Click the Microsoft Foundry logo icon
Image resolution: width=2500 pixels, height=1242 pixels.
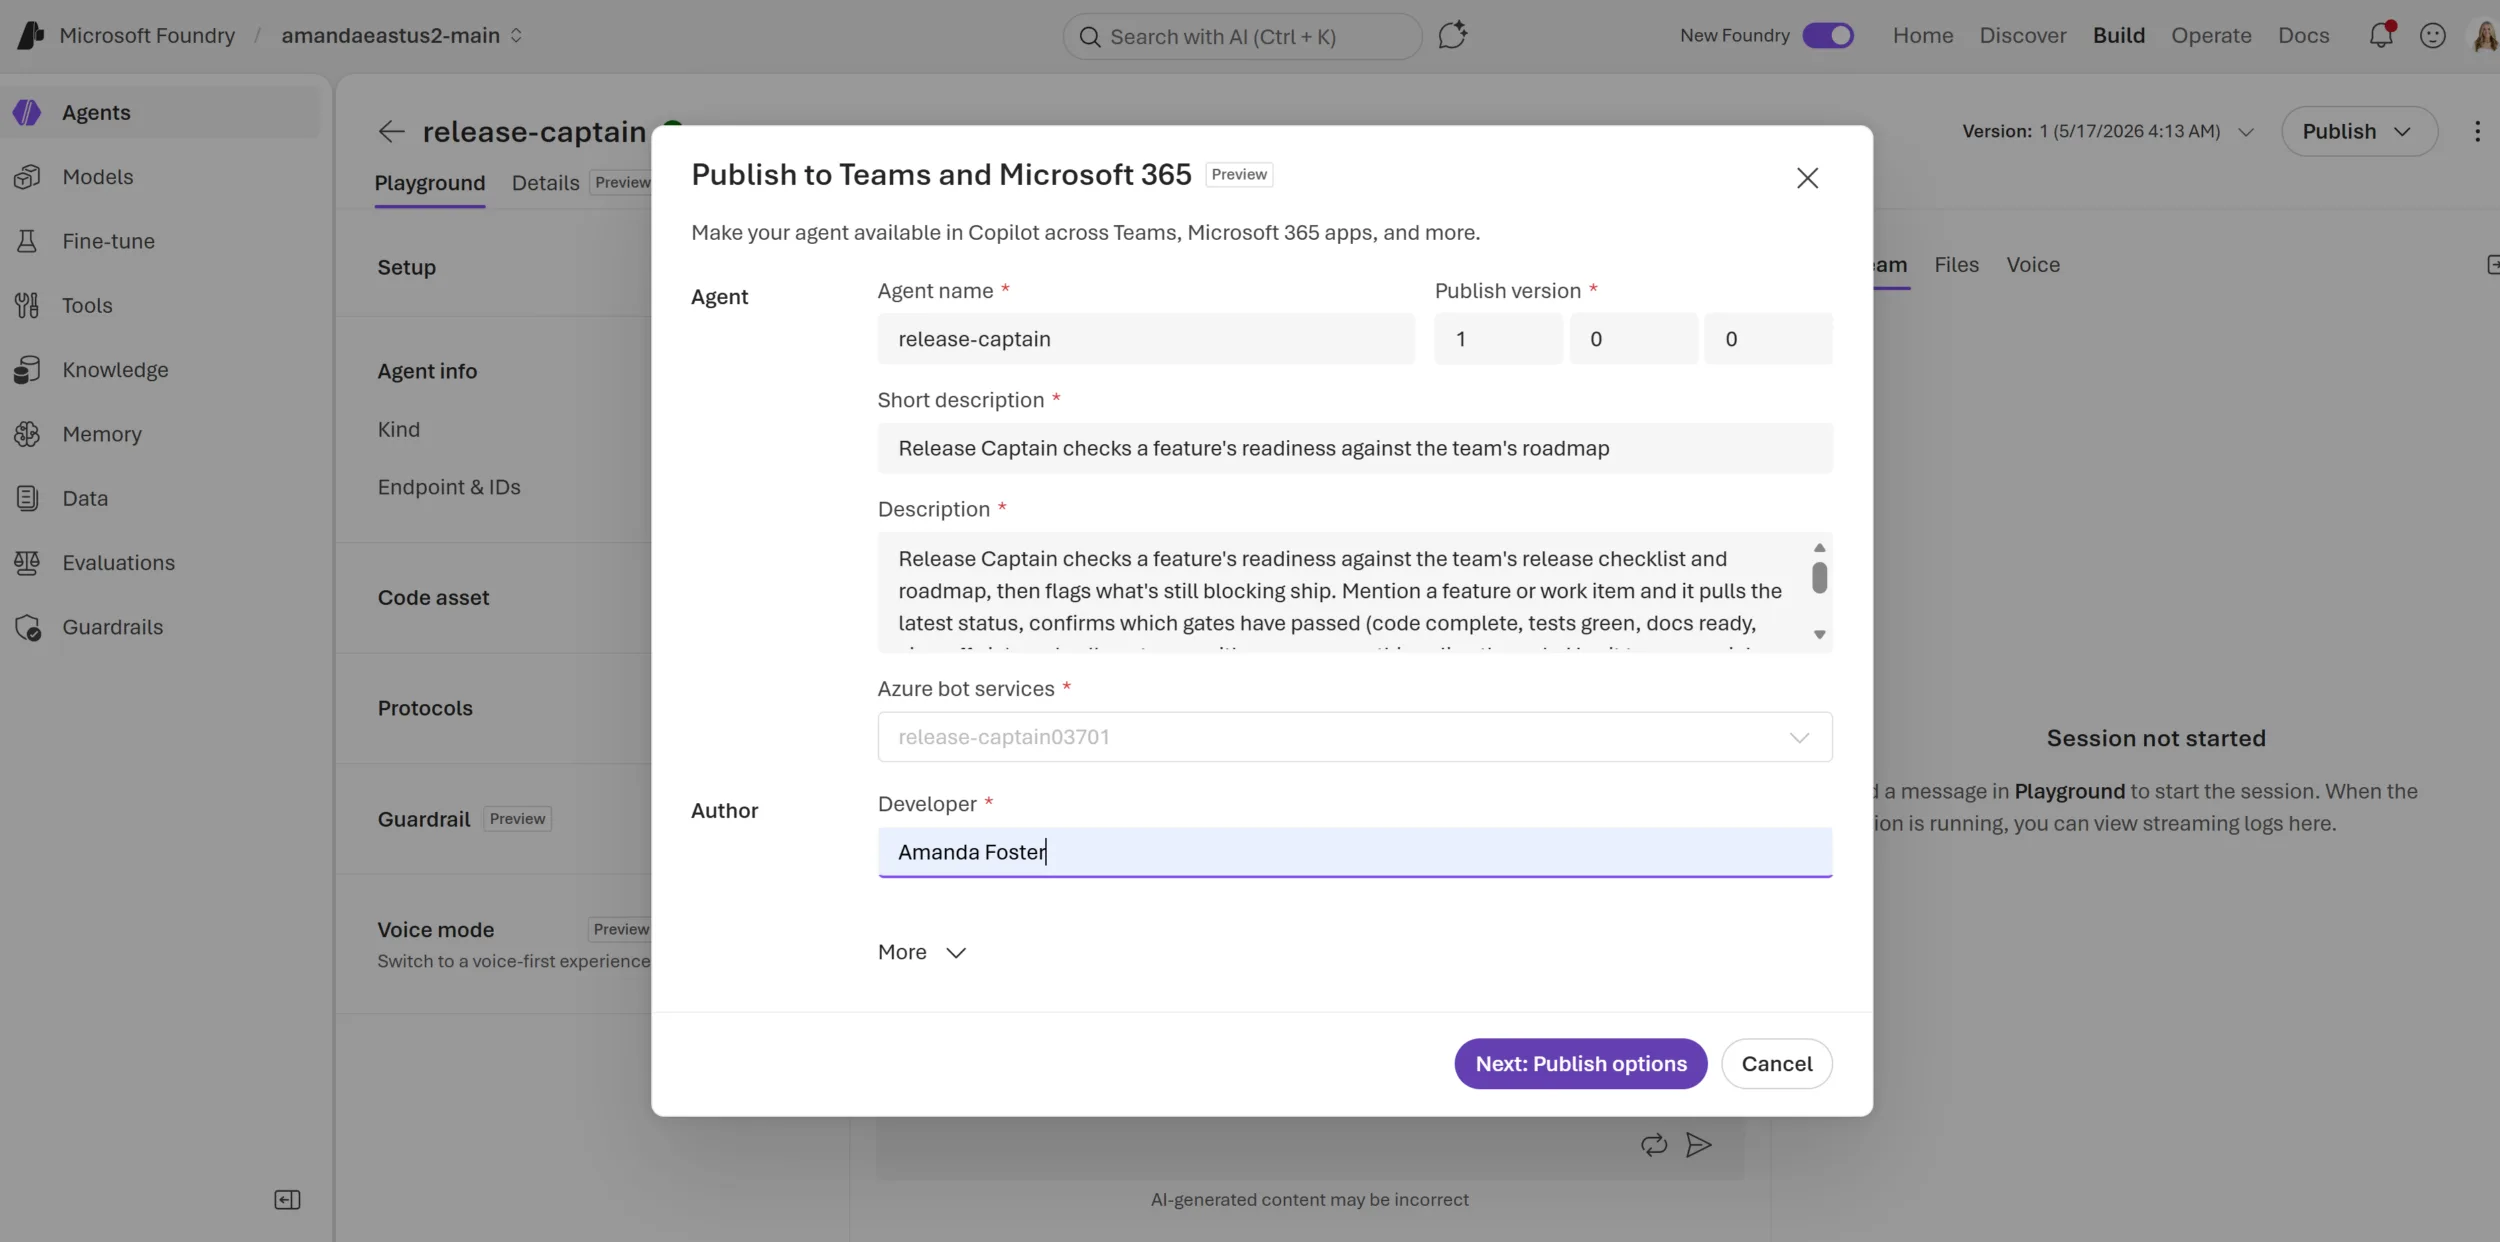click(x=31, y=35)
